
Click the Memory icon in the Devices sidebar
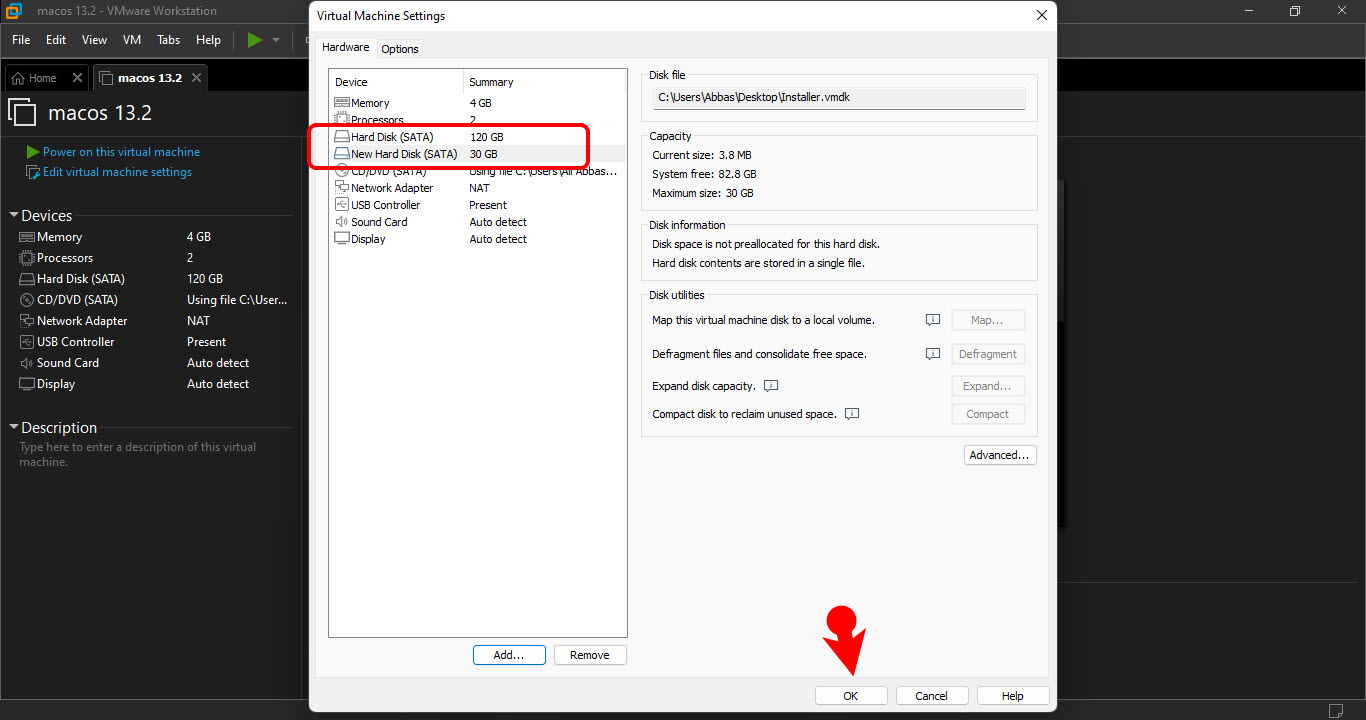(27, 237)
